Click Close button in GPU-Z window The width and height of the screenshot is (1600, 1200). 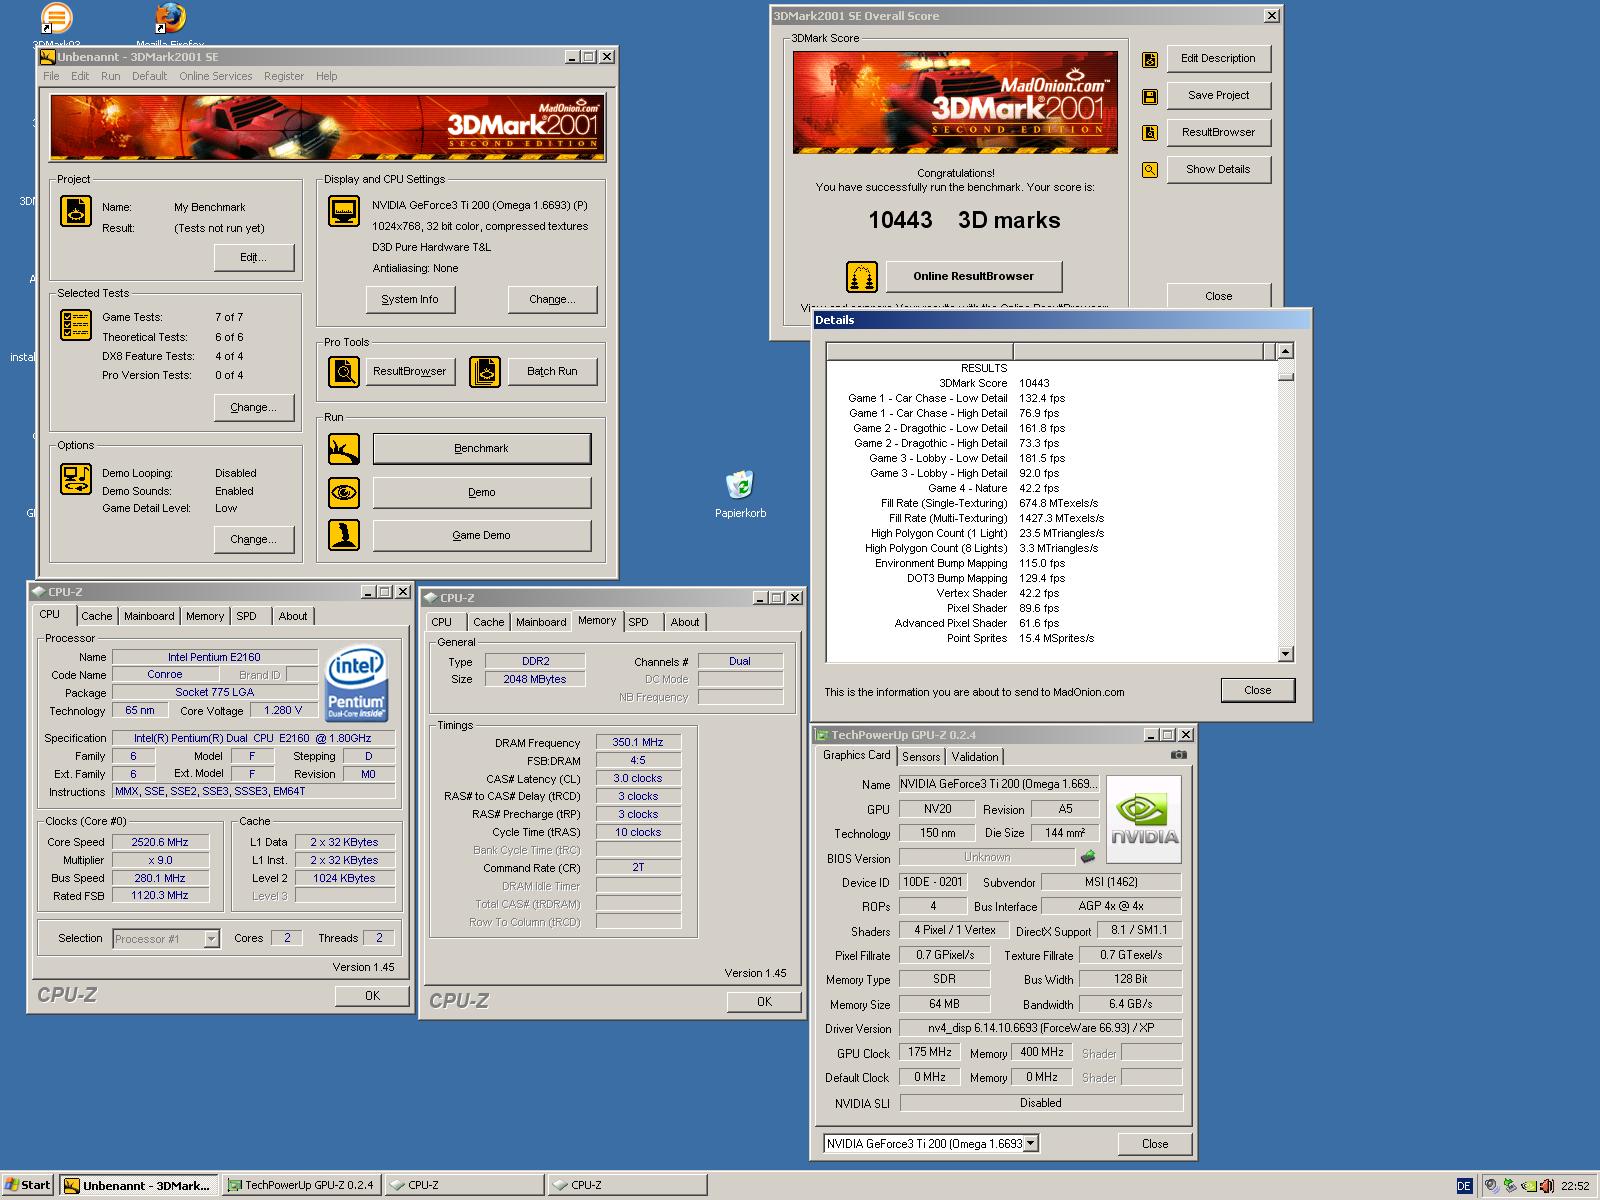tap(1155, 1143)
